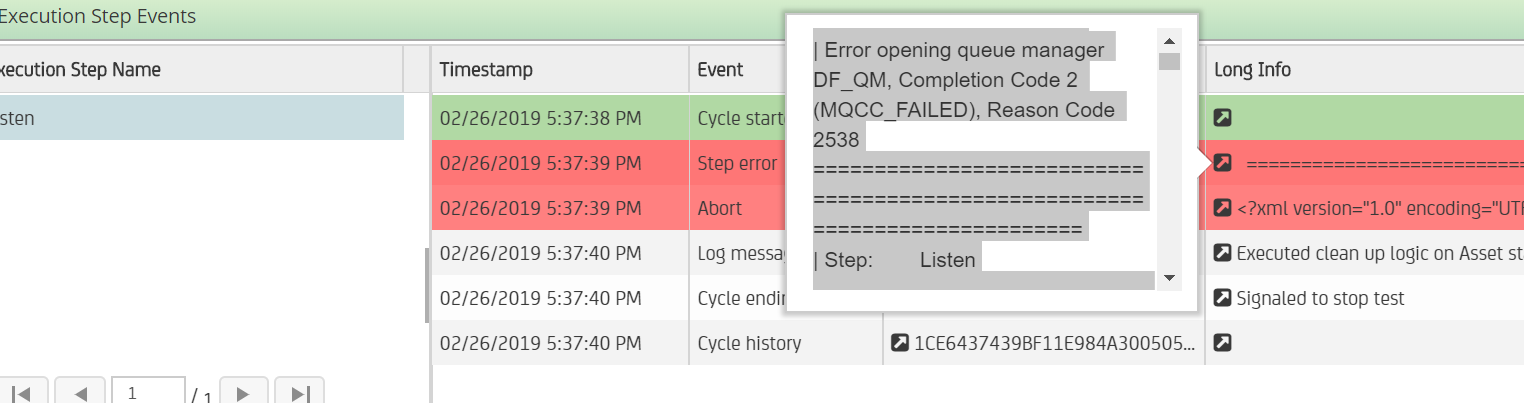Go to next page of step list
Image resolution: width=1524 pixels, height=403 pixels.
click(x=243, y=394)
